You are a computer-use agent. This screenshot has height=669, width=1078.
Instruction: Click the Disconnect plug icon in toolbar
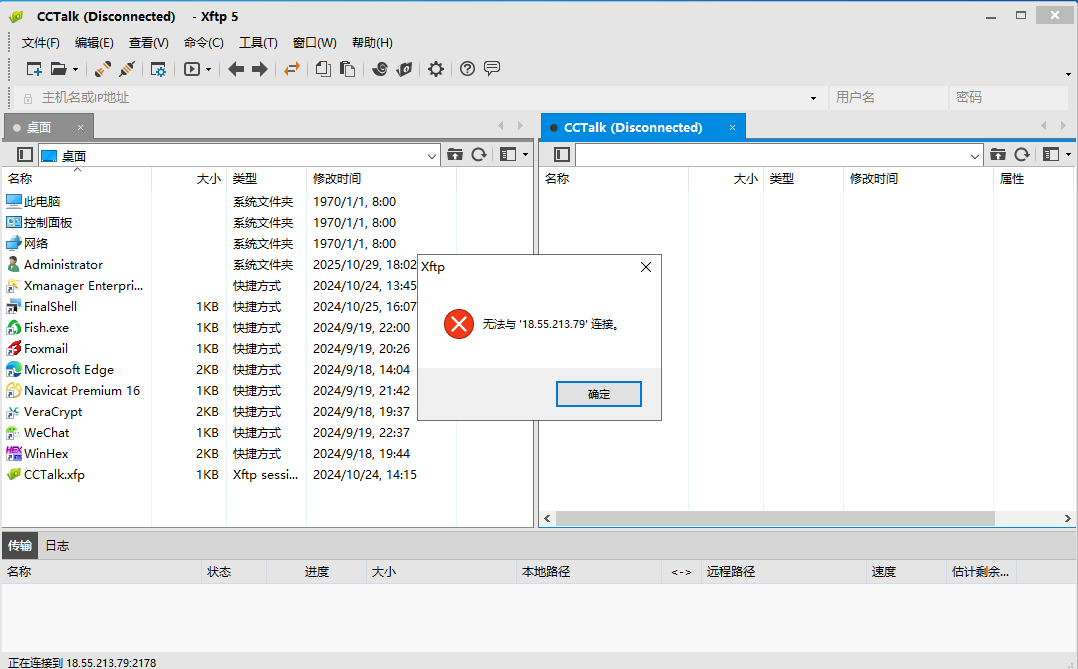pyautogui.click(x=127, y=69)
